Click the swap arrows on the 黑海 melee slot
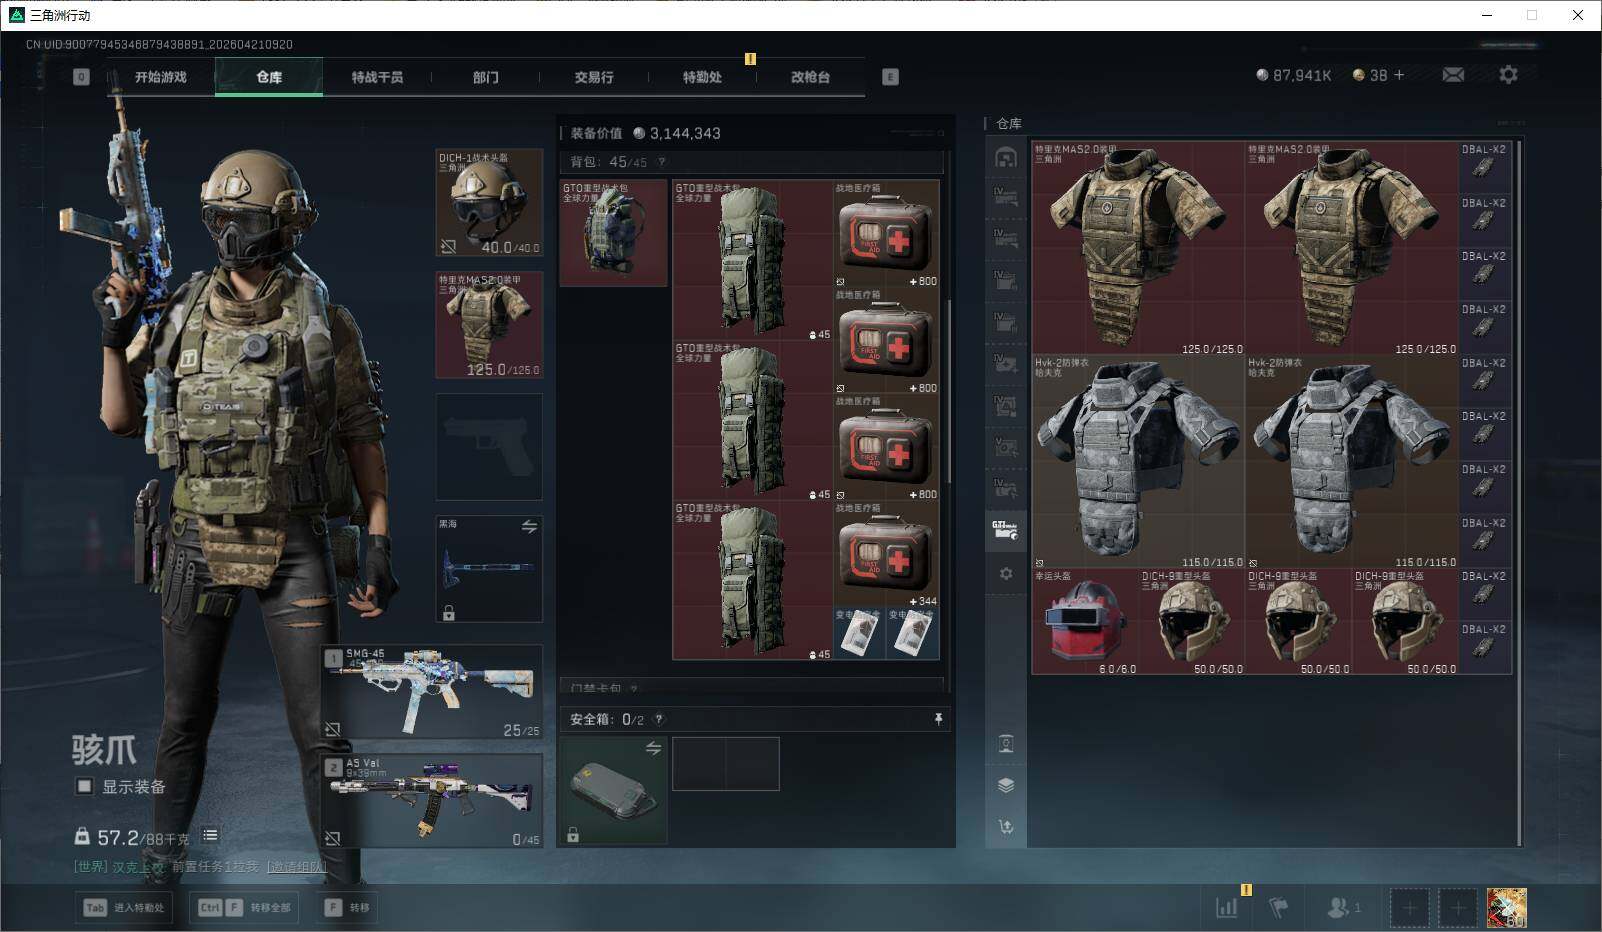This screenshot has width=1602, height=932. point(529,527)
